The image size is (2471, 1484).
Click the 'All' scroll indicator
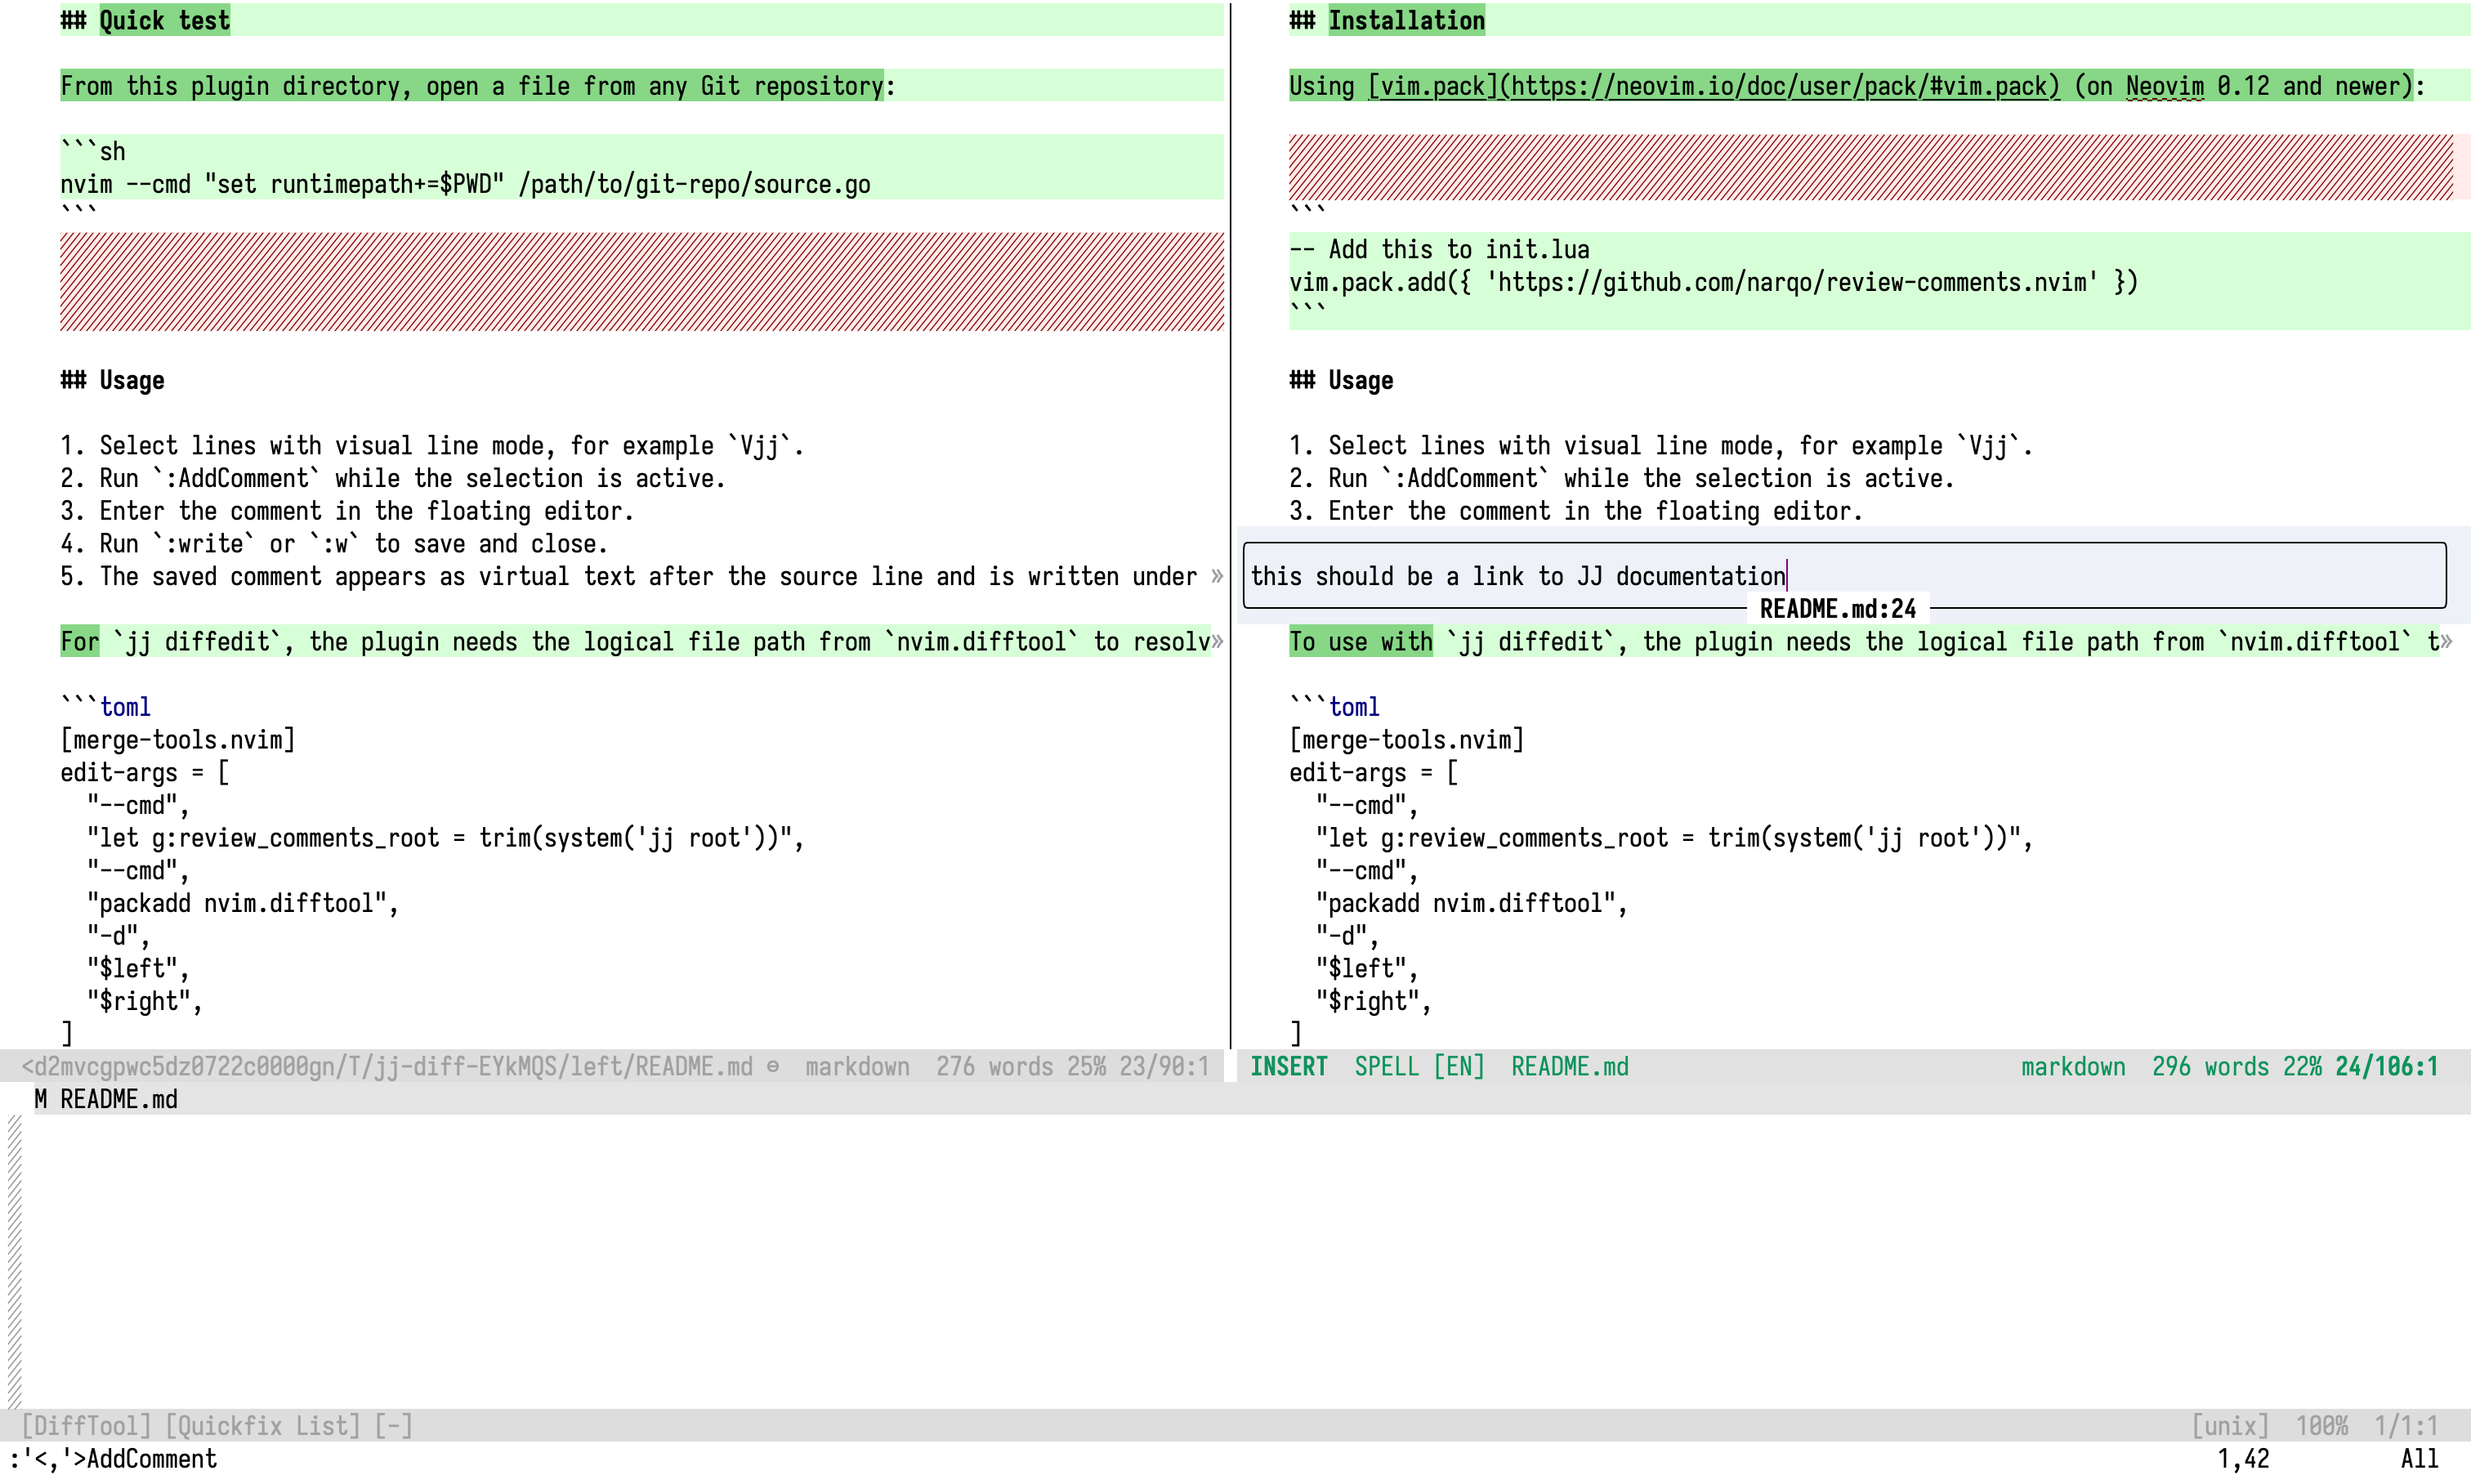coord(2419,1459)
